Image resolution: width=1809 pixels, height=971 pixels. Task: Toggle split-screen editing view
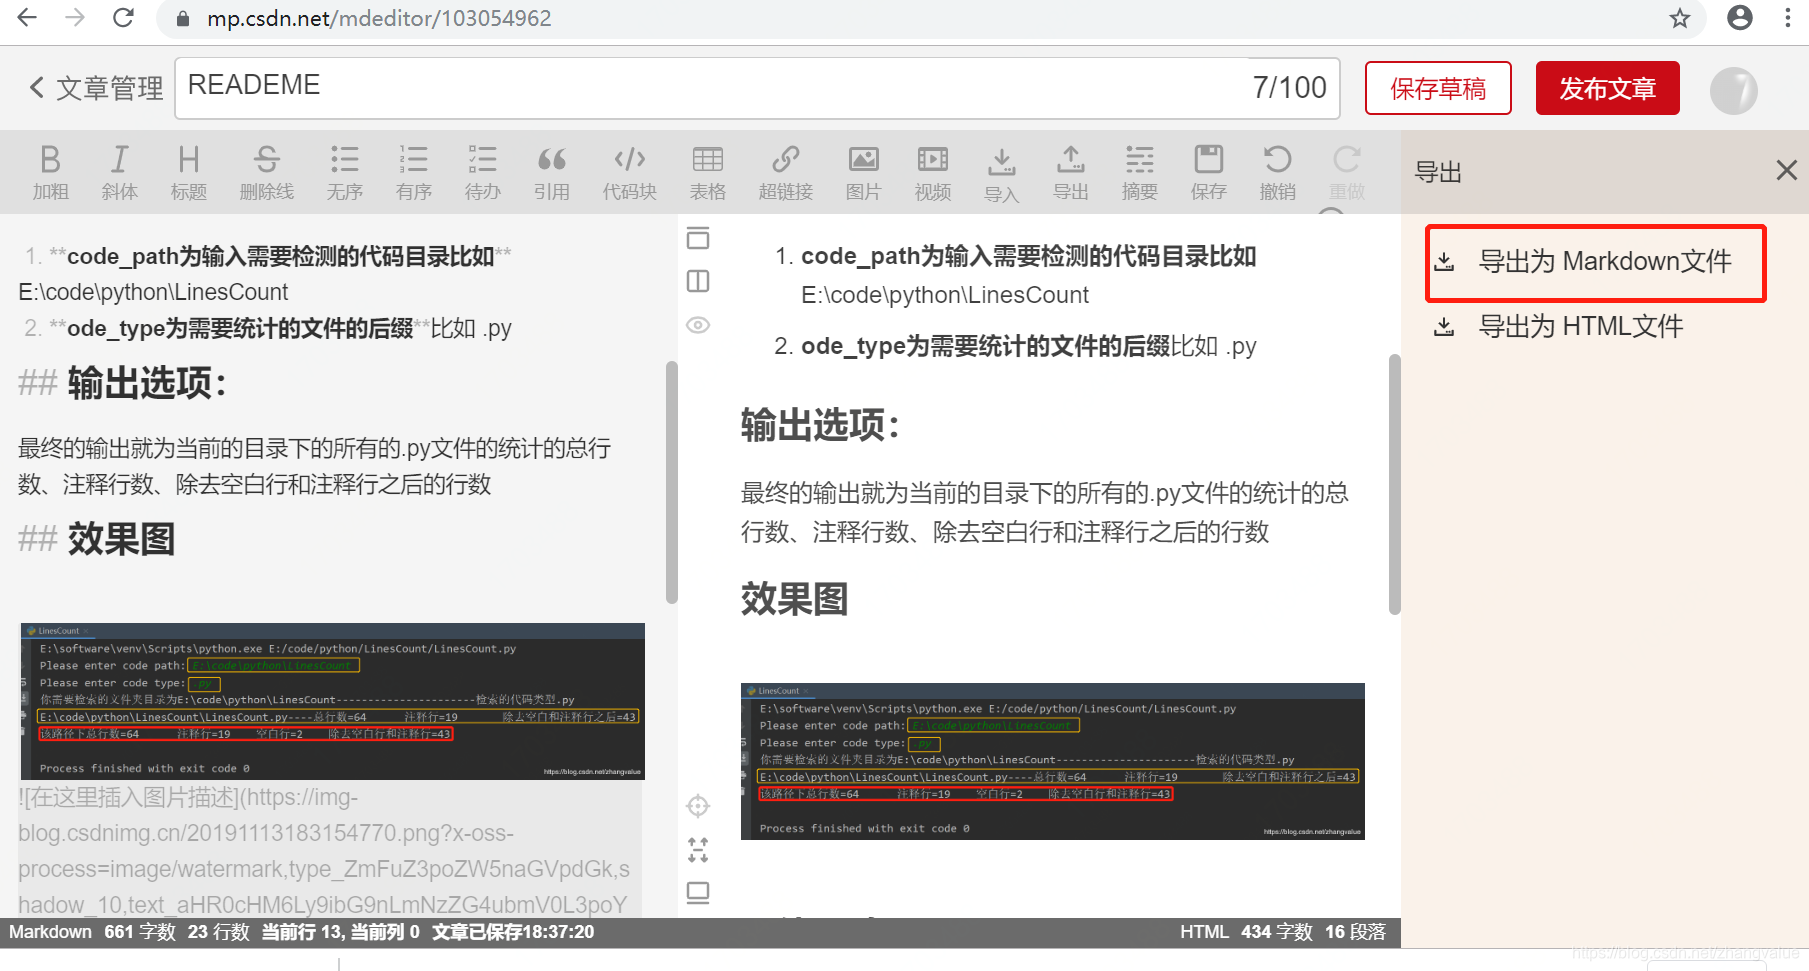pos(697,281)
